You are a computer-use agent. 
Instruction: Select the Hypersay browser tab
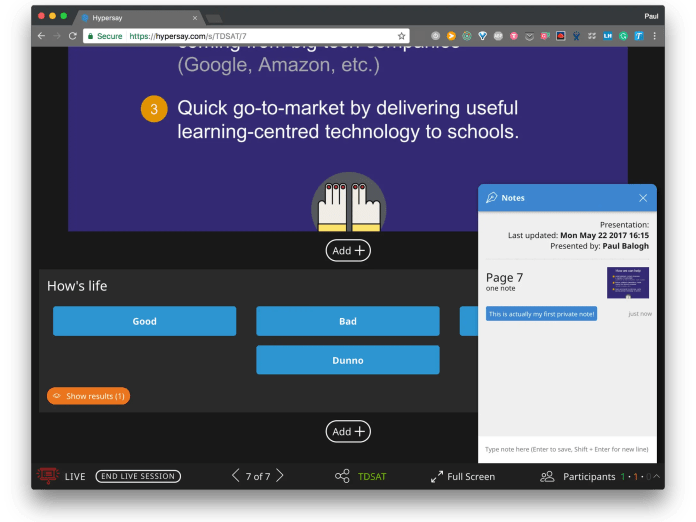138,18
